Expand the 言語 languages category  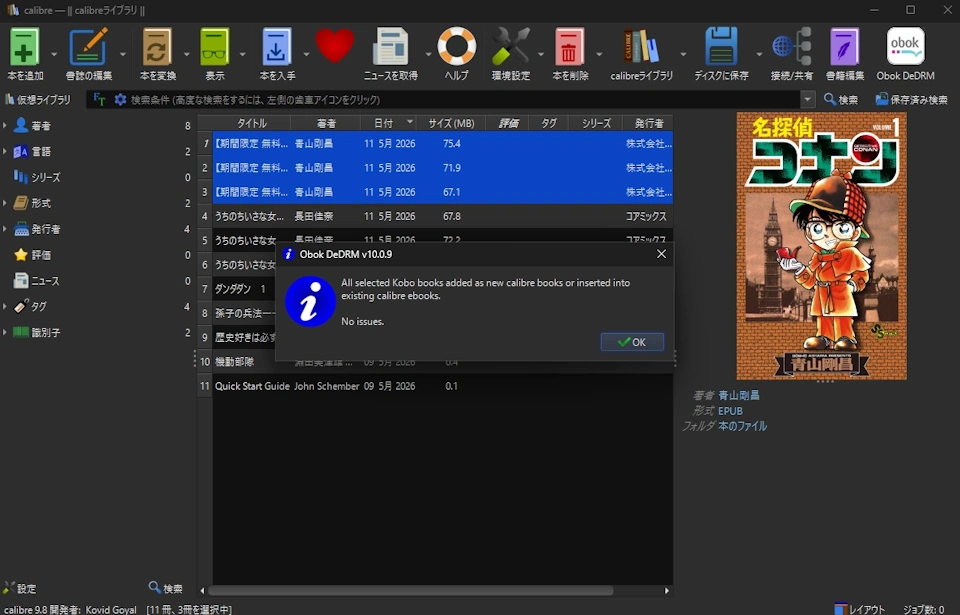[5, 151]
